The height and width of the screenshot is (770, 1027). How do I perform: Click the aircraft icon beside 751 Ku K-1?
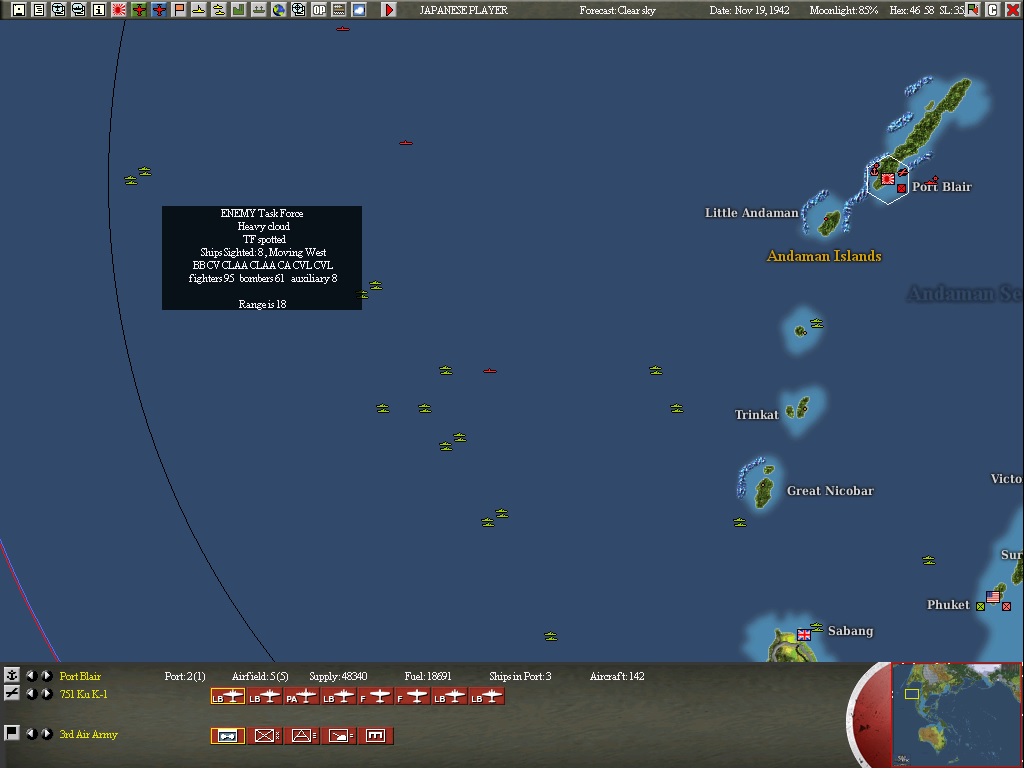tap(11, 695)
